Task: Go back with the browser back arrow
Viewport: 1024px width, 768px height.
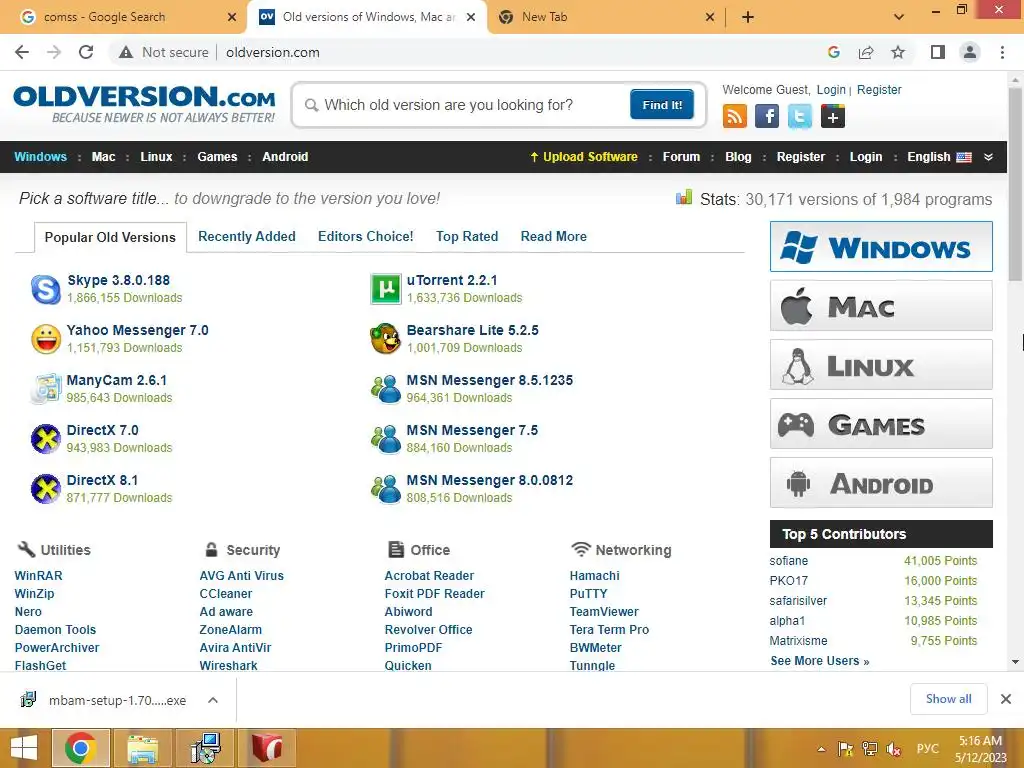Action: tap(22, 52)
